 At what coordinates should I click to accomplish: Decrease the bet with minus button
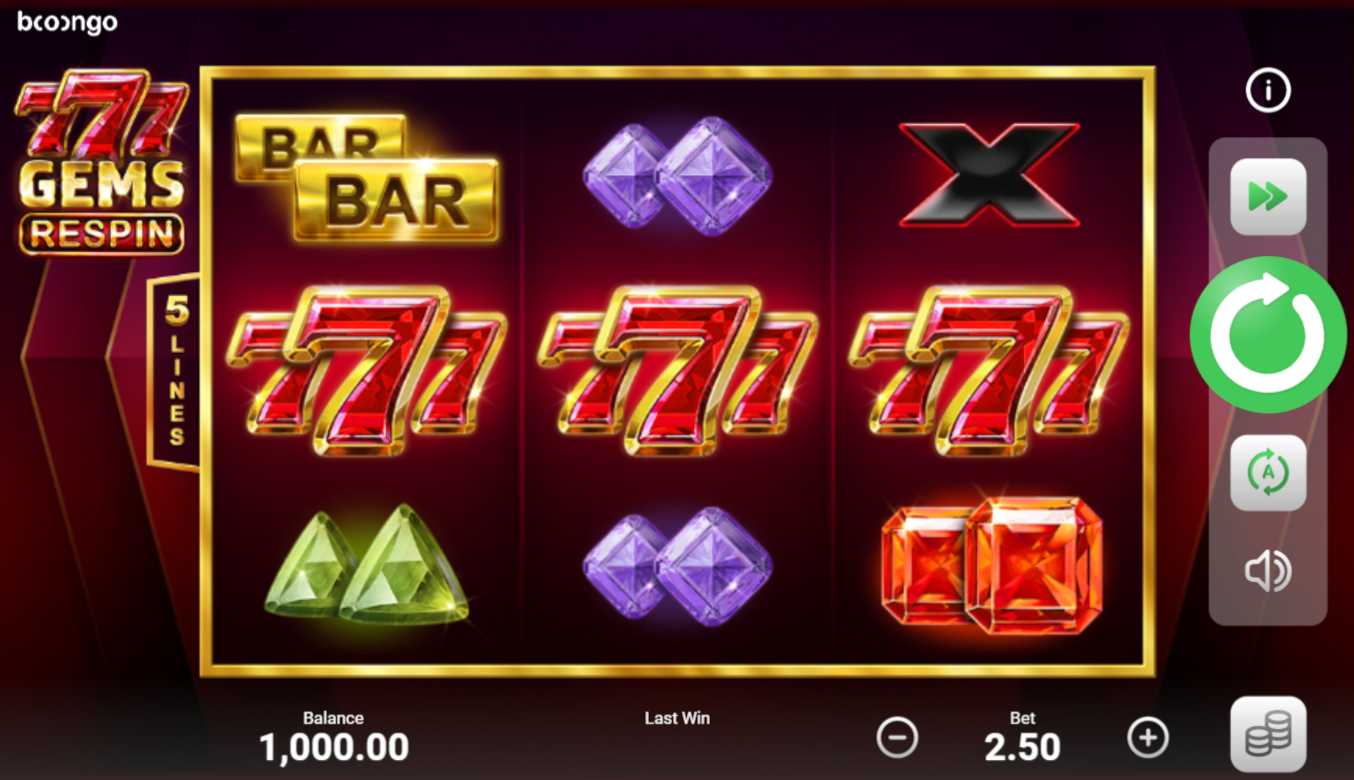point(897,738)
